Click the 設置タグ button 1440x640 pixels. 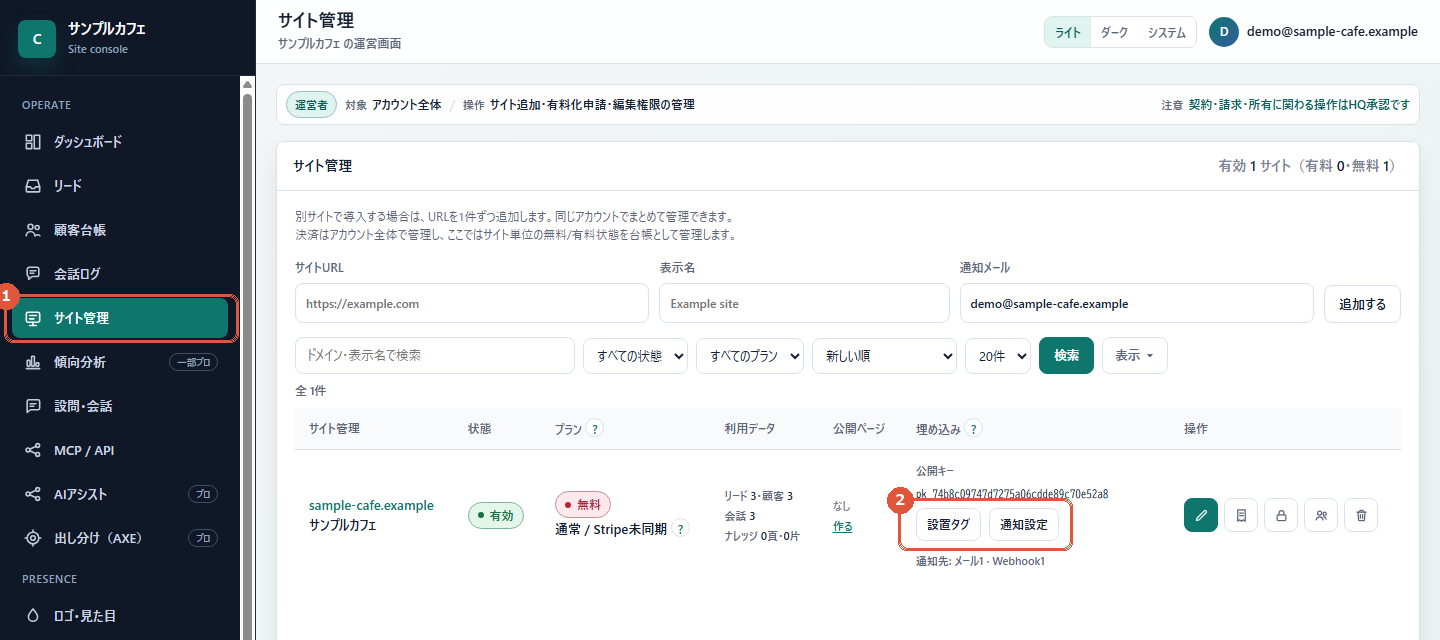point(948,525)
